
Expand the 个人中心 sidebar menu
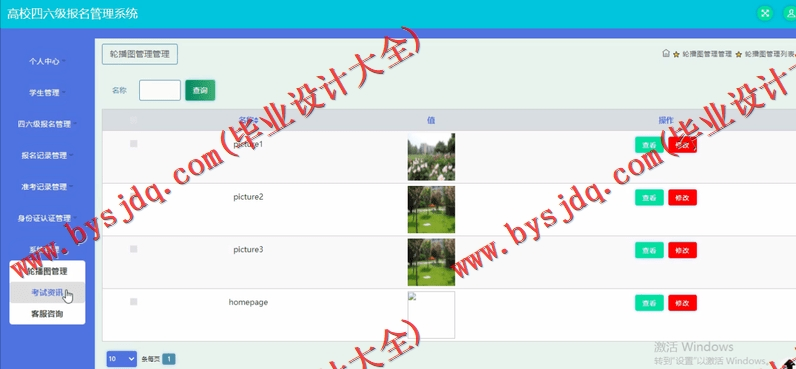(x=47, y=61)
